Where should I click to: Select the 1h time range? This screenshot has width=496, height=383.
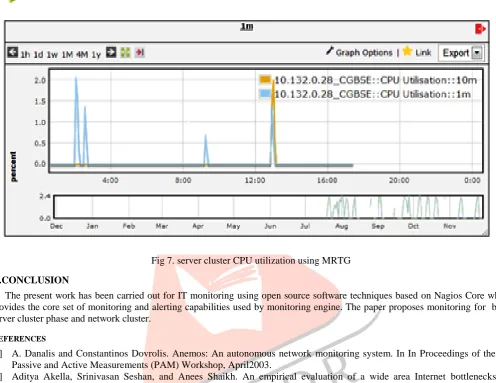pyautogui.click(x=25, y=54)
